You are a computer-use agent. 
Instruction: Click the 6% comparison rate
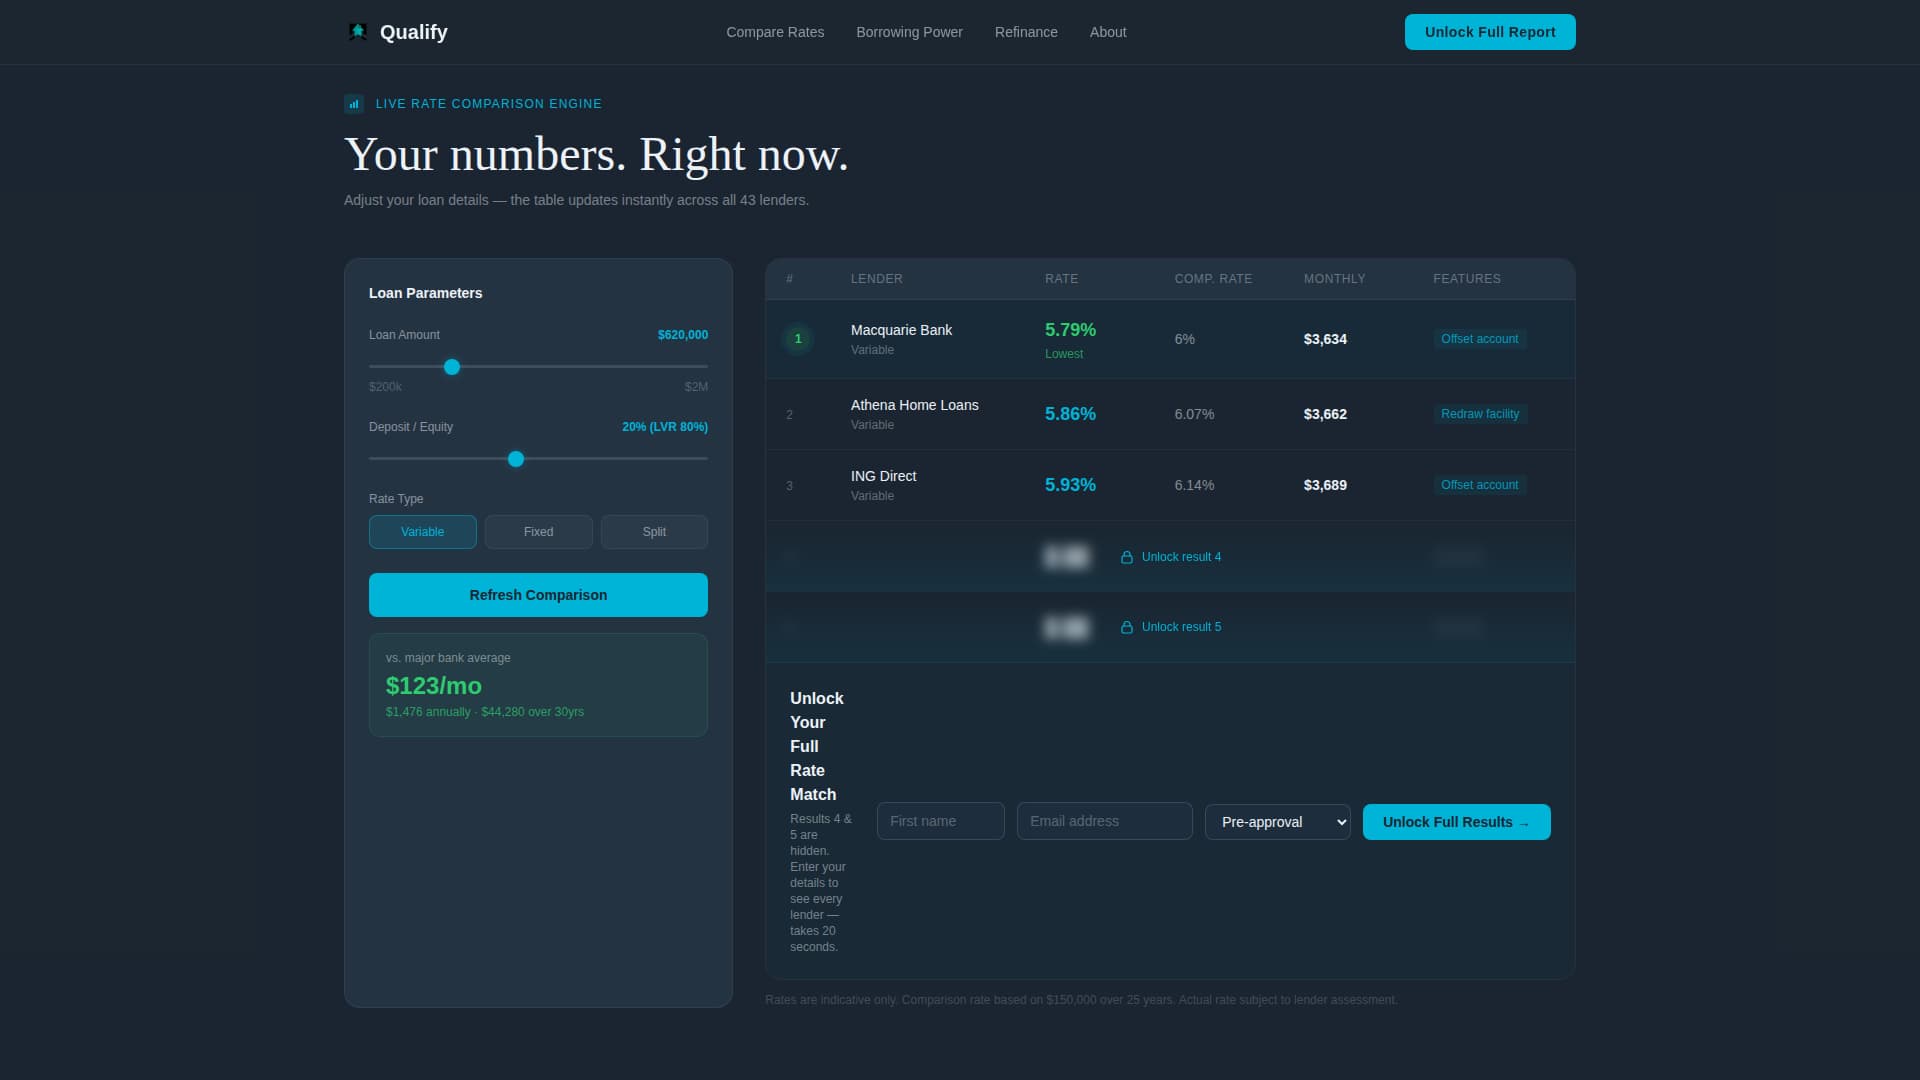(x=1185, y=339)
